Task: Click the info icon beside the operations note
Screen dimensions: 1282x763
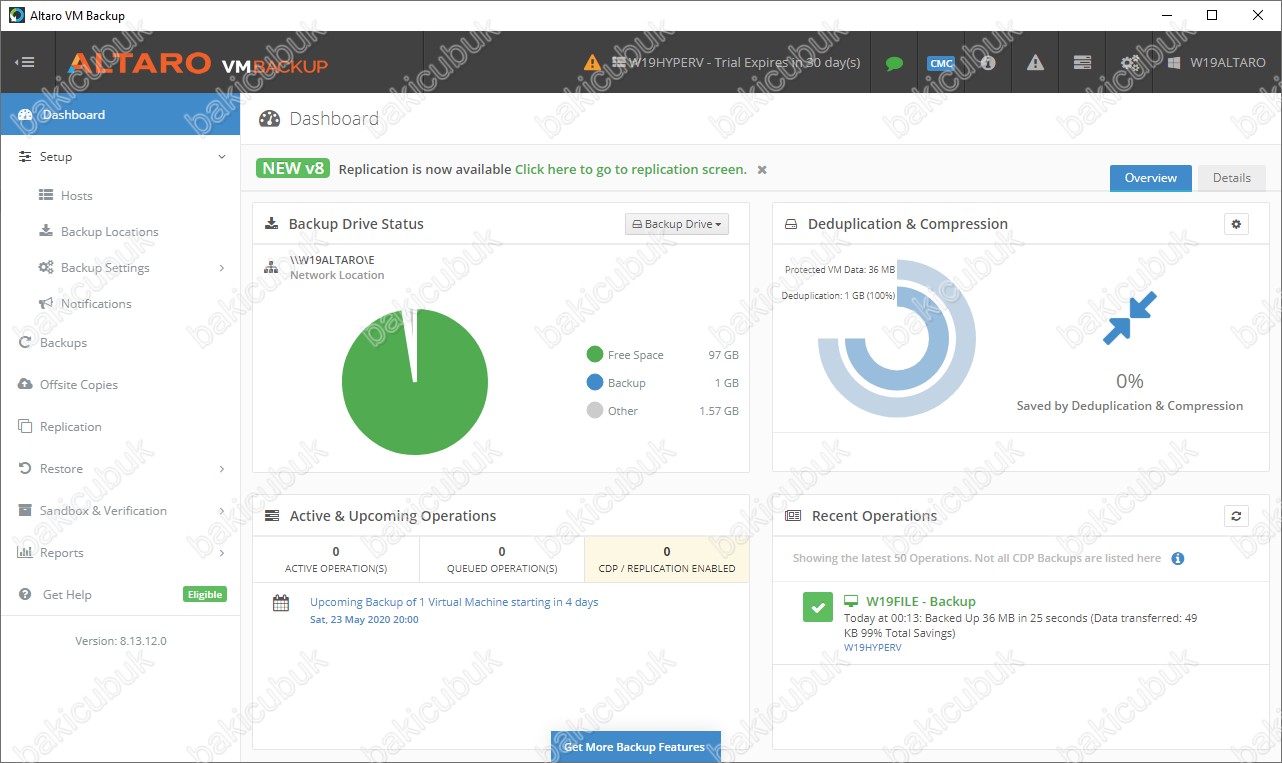Action: pyautogui.click(x=1178, y=559)
